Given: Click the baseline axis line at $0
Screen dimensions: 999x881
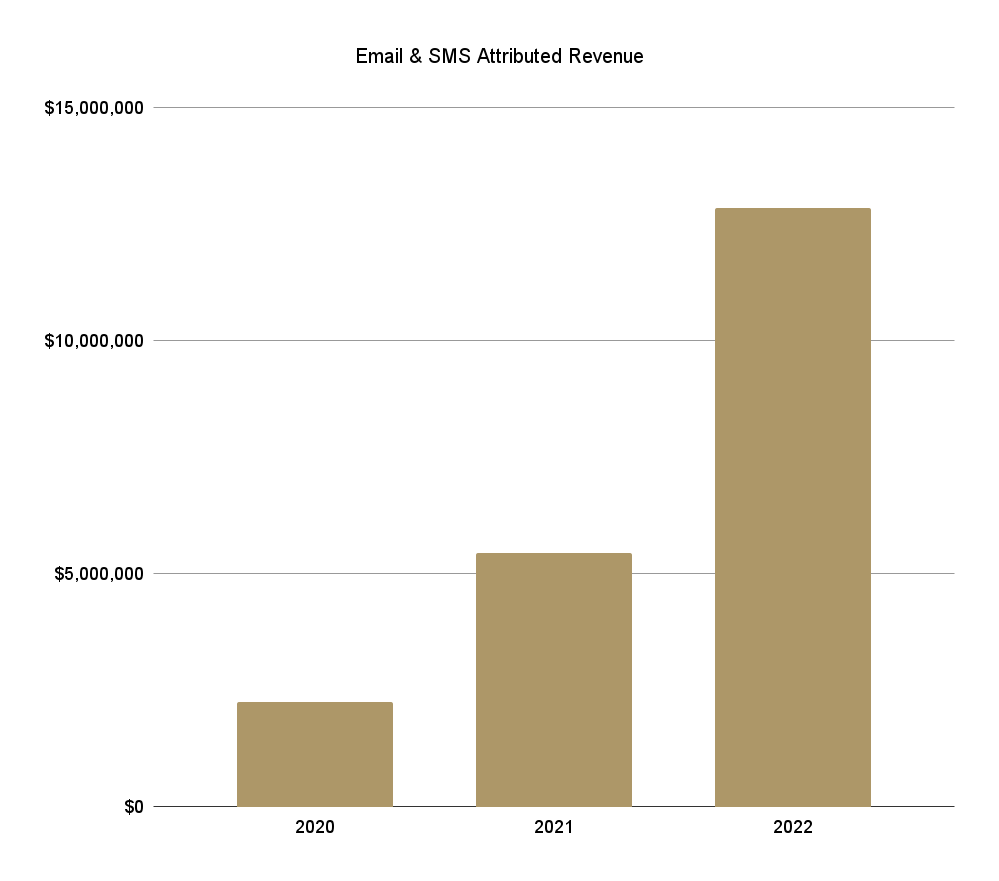Looking at the screenshot, I should [x=554, y=806].
